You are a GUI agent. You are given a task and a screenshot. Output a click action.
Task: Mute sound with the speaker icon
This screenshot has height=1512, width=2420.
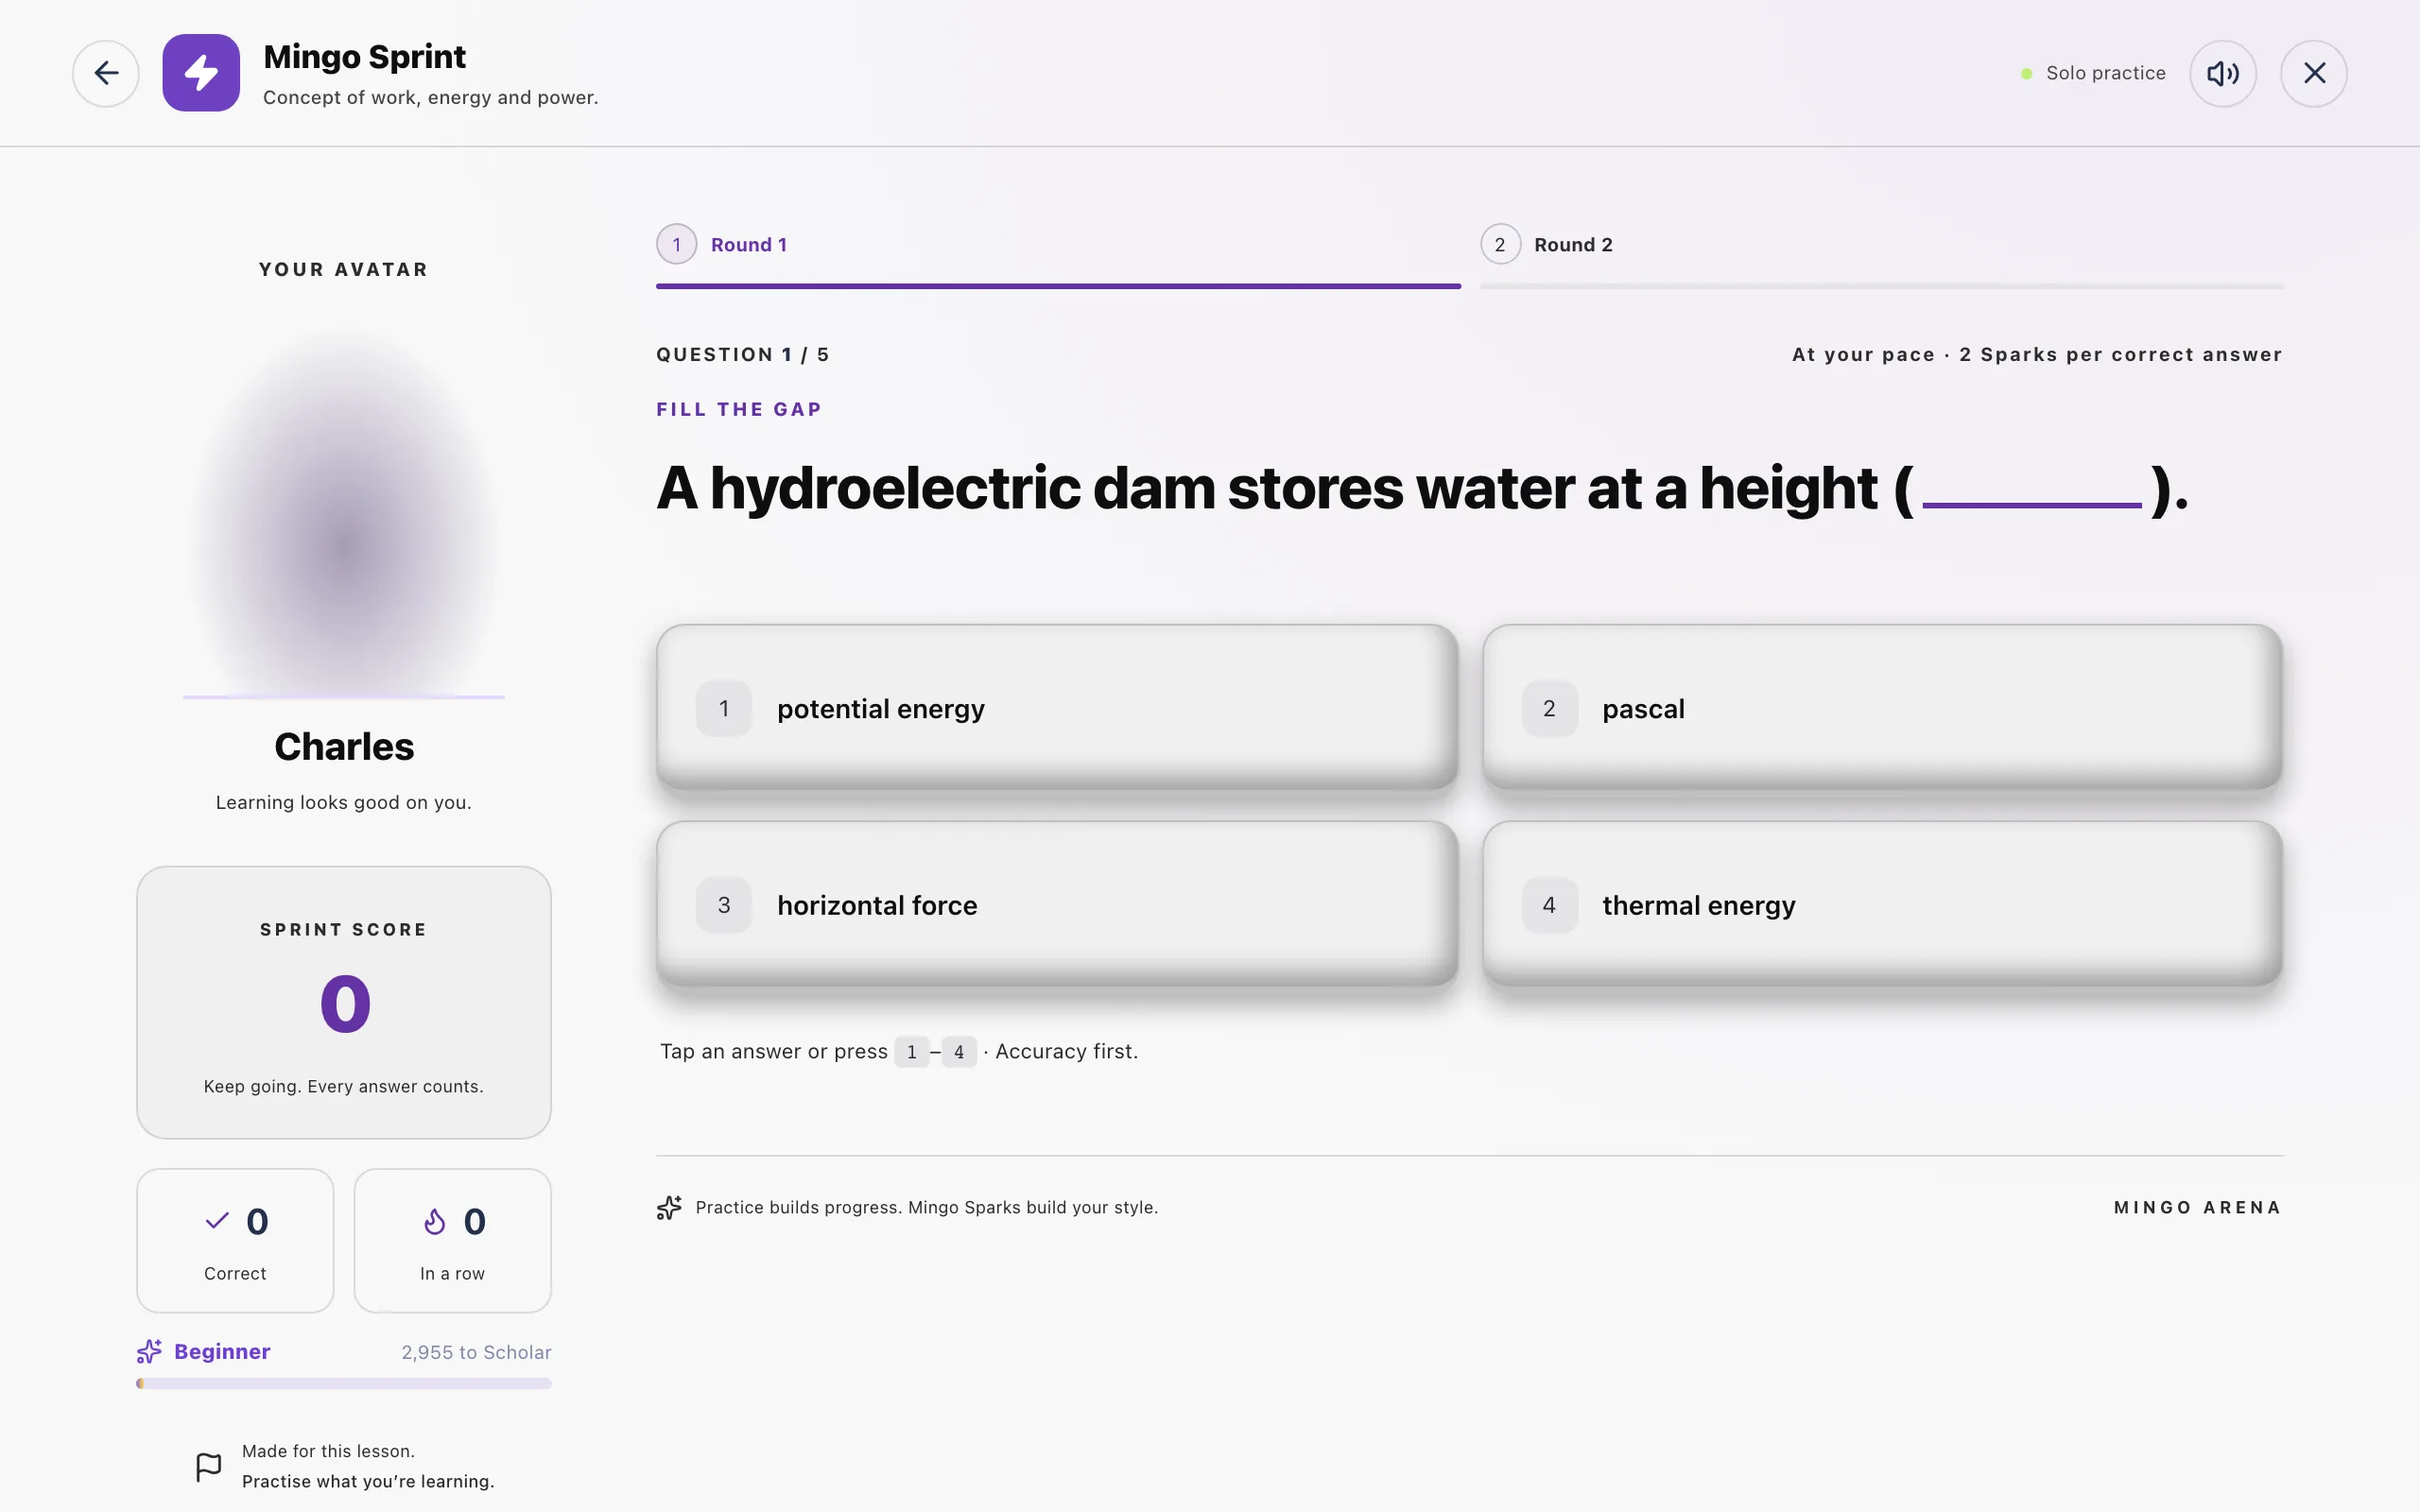(x=2222, y=73)
